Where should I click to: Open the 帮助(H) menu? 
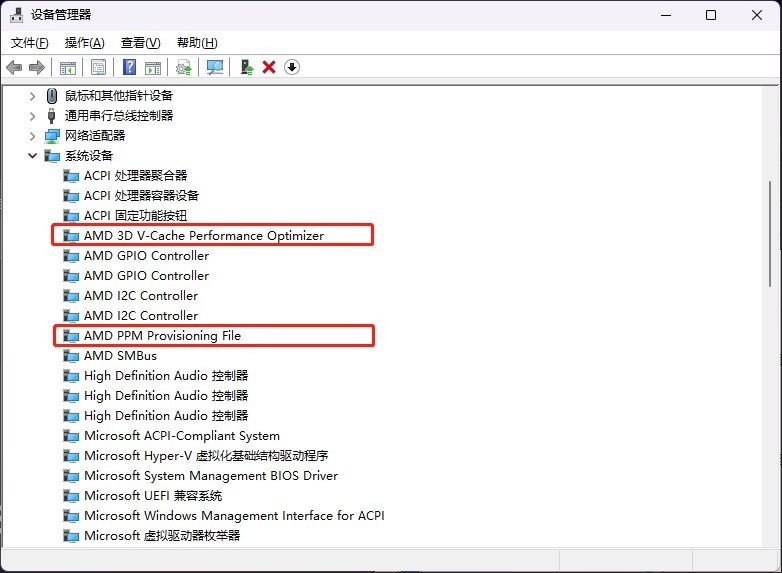point(197,43)
